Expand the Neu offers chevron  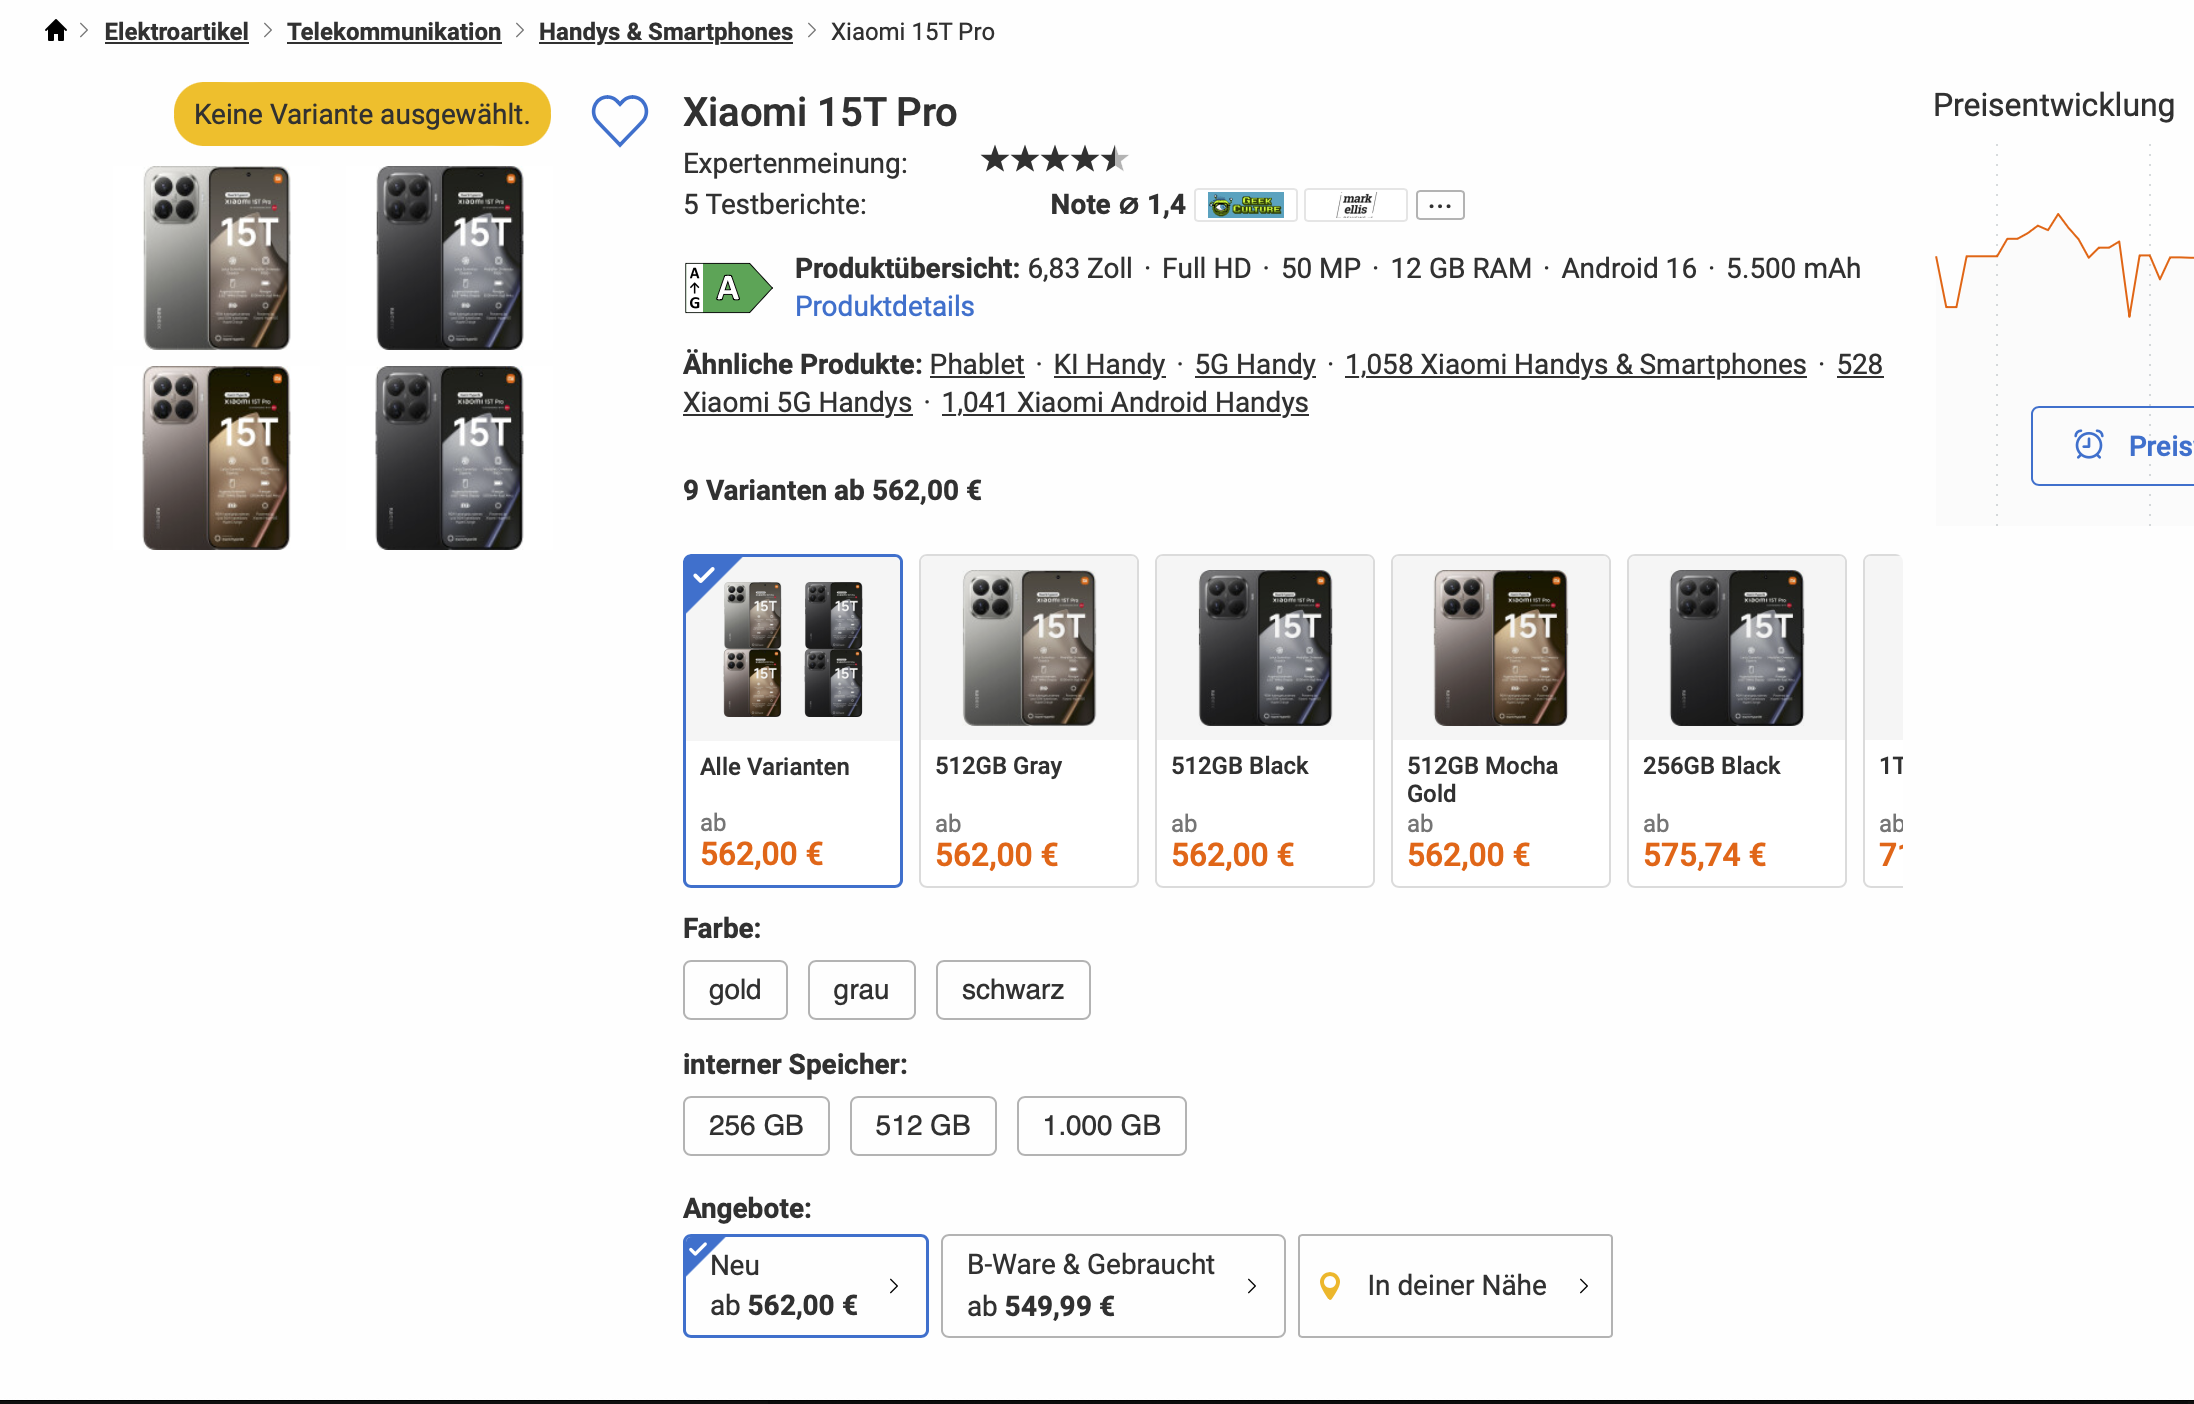click(894, 1286)
